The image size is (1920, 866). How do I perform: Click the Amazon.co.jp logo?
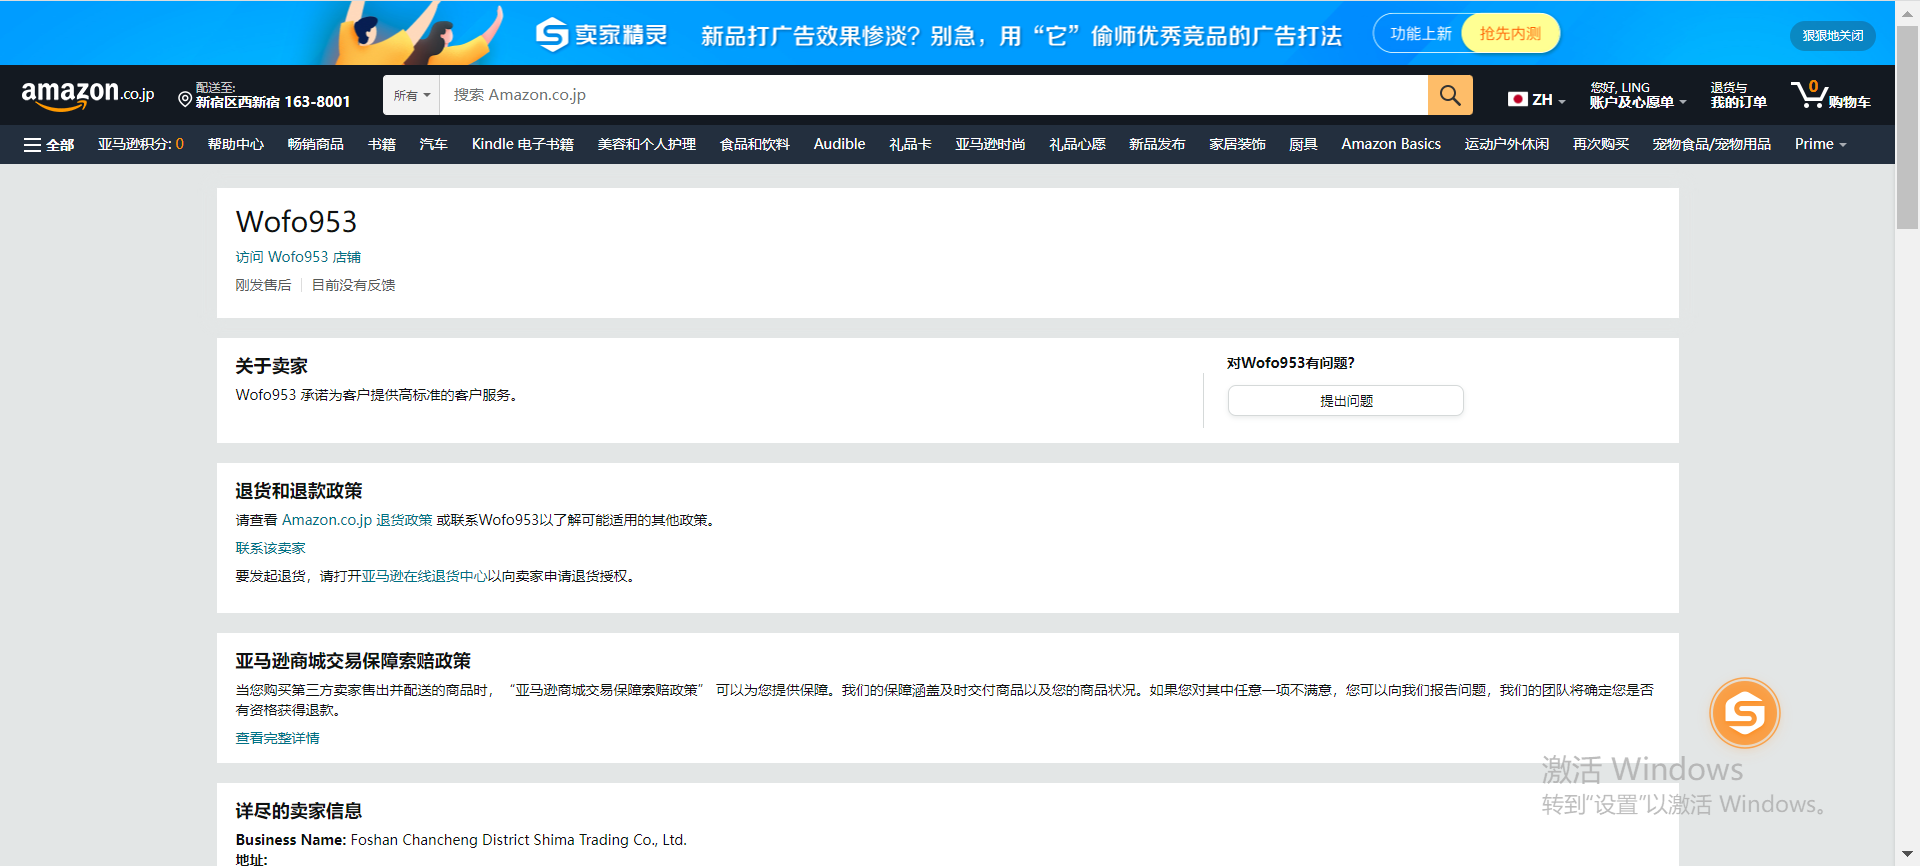pyautogui.click(x=88, y=95)
